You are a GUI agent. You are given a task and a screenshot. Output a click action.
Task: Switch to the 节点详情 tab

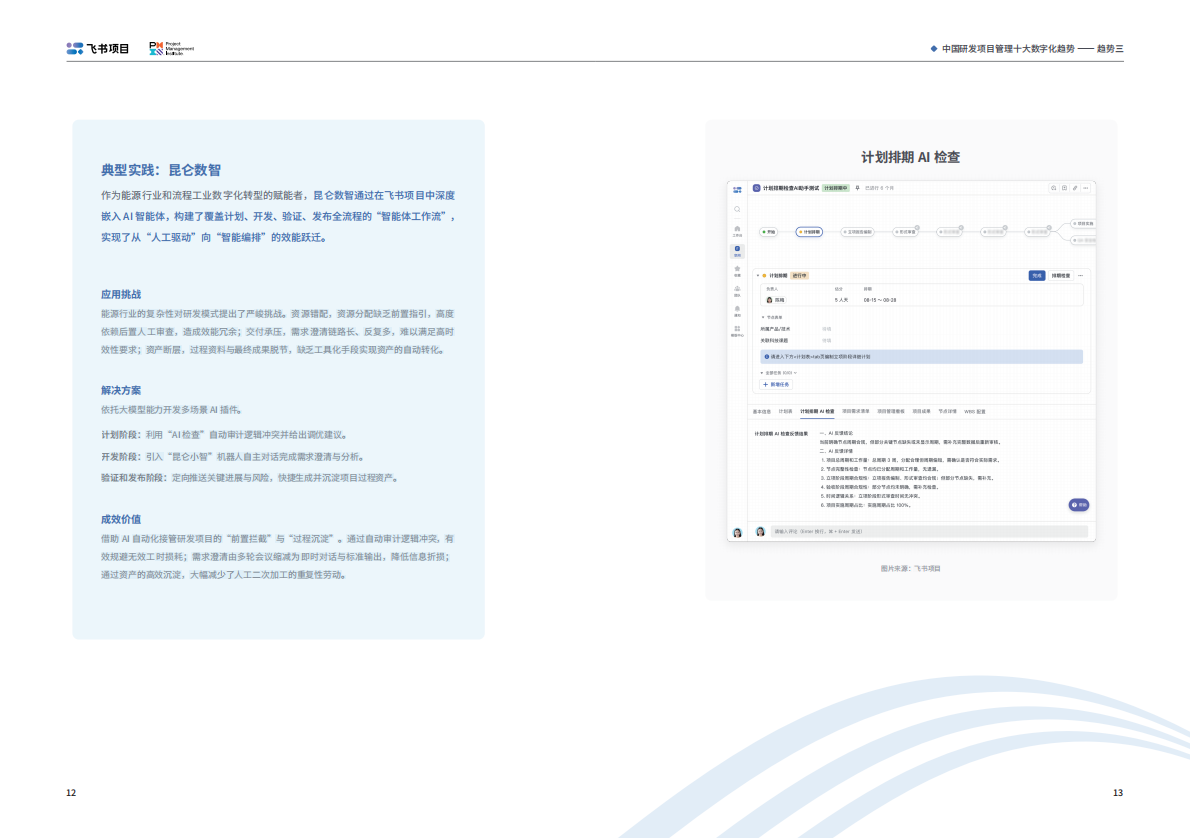(x=947, y=411)
